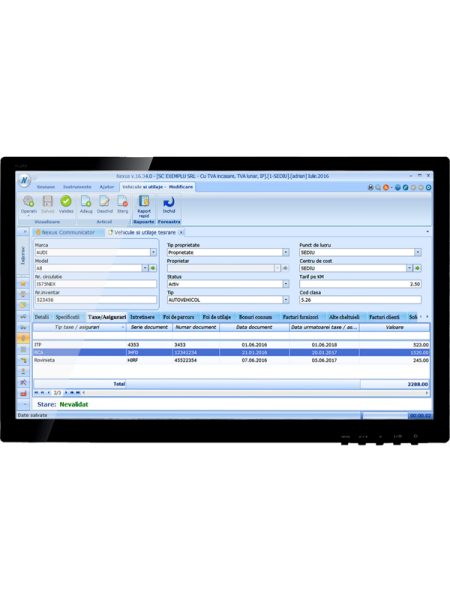Open the Tip AUTOVEHICOL dropdown
Image resolution: width=450 pixels, height=600 pixels.
pyautogui.click(x=286, y=300)
